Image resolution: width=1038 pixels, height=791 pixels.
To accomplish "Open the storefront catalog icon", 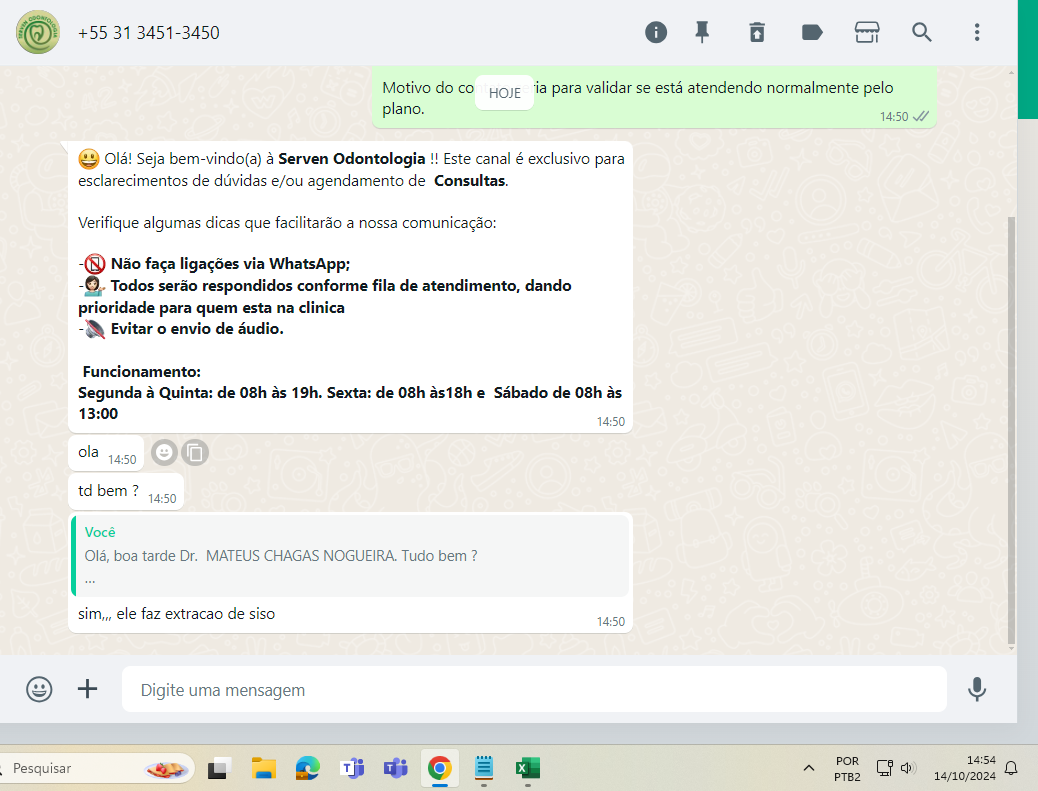I will coord(867,32).
